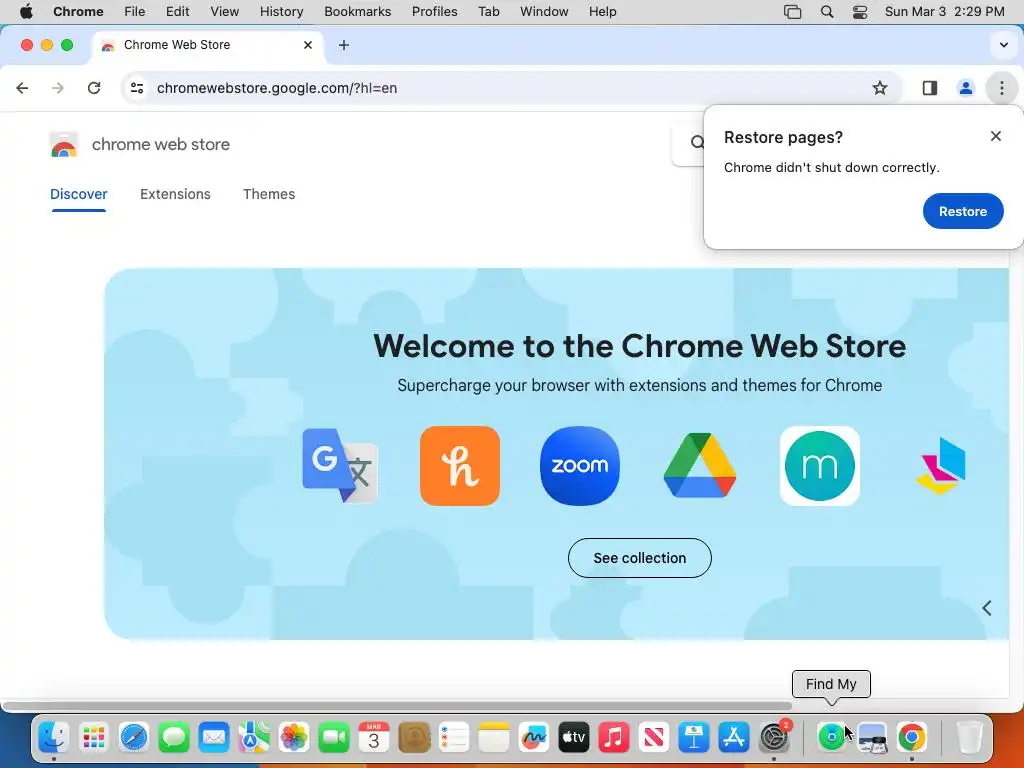Select the Zoom extension icon
Screen dimensions: 1024x768
pyautogui.click(x=580, y=466)
